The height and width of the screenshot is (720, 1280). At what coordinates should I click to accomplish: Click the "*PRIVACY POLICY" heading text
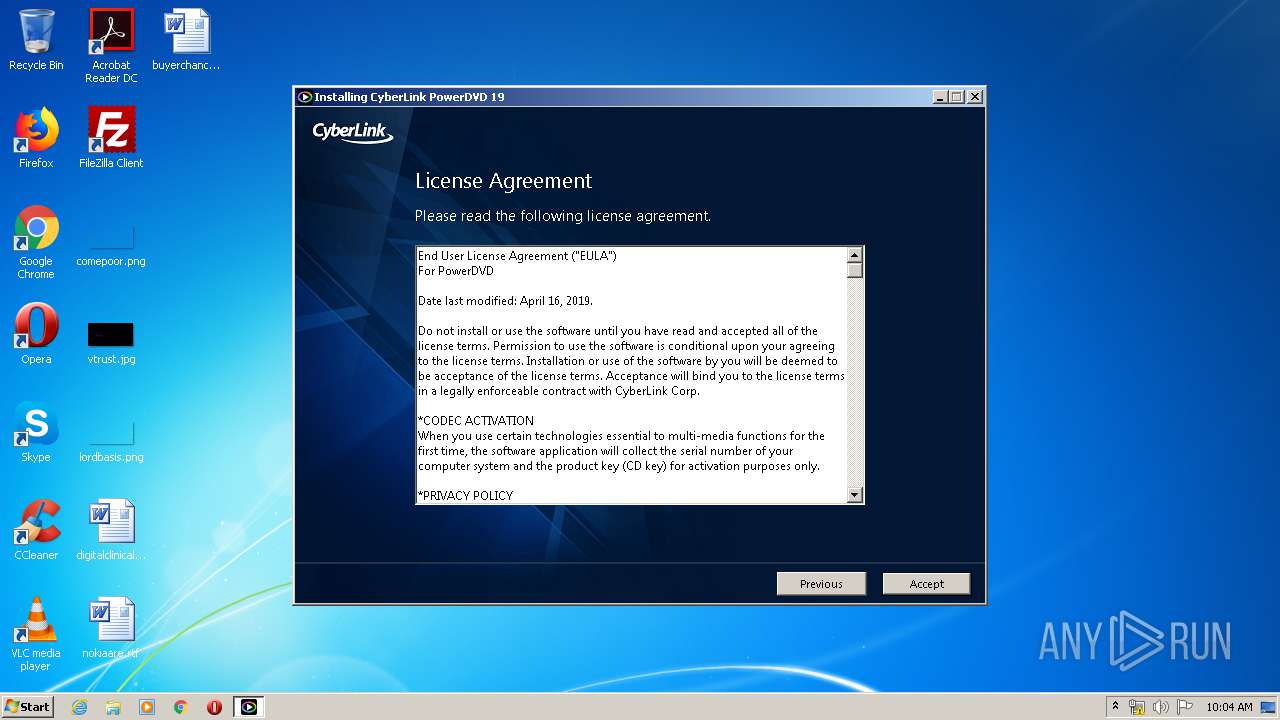(465, 496)
